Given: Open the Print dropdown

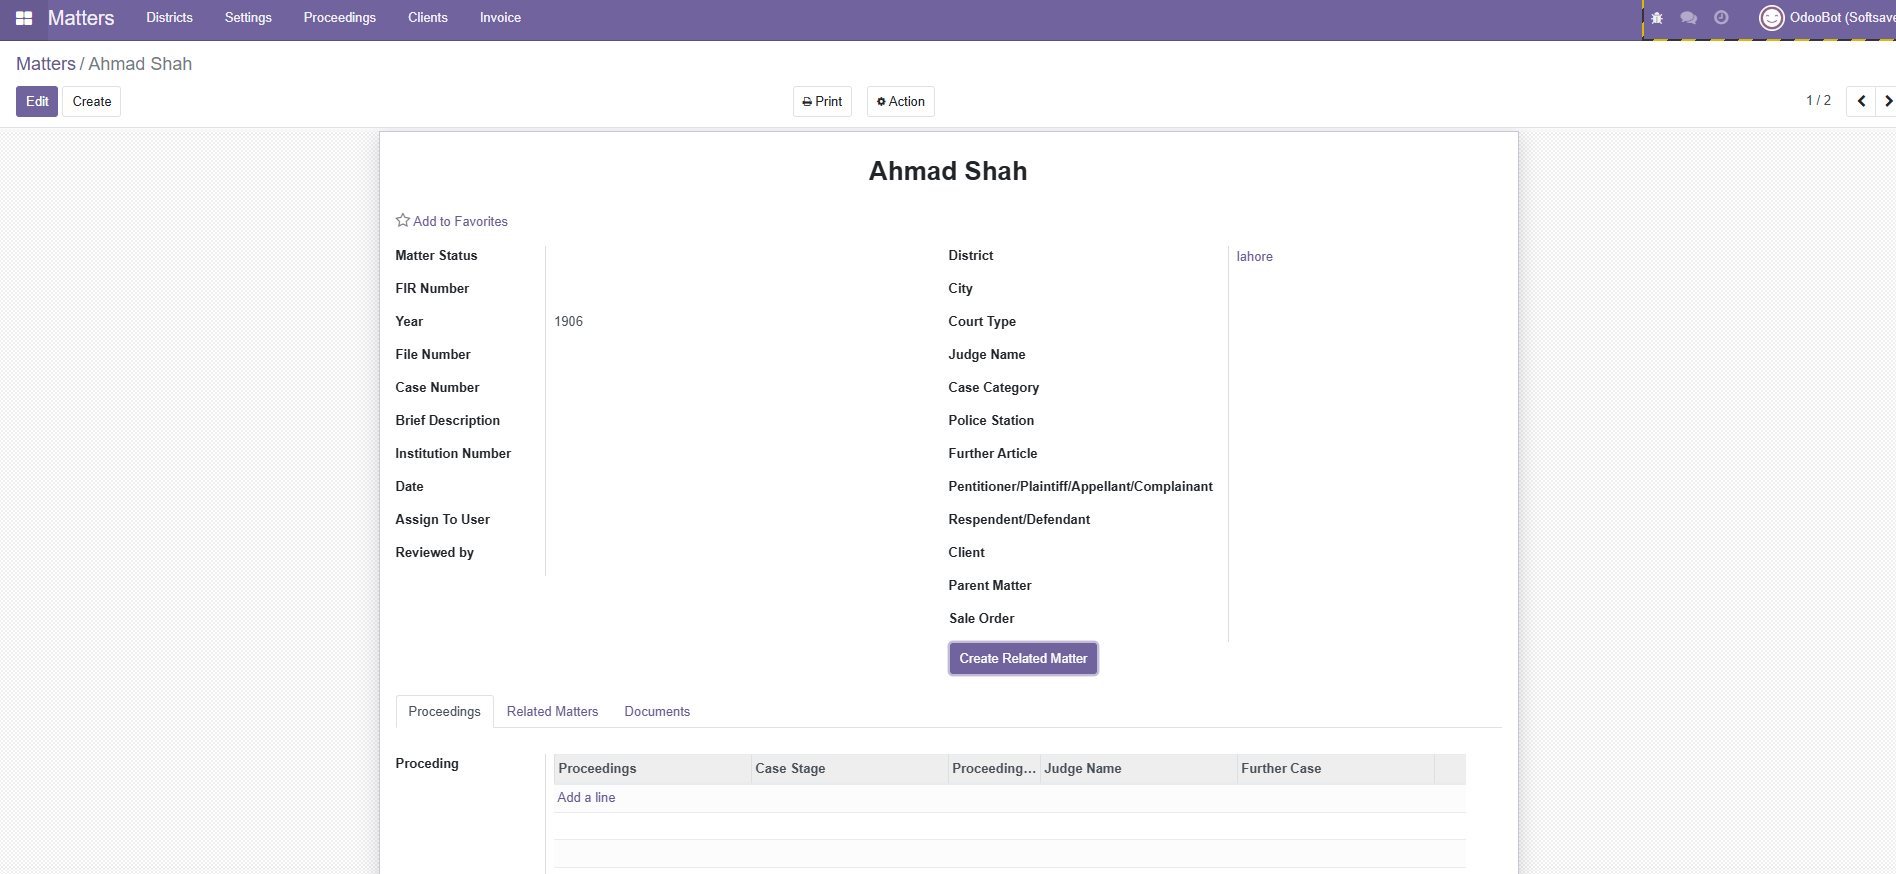Looking at the screenshot, I should pos(822,101).
